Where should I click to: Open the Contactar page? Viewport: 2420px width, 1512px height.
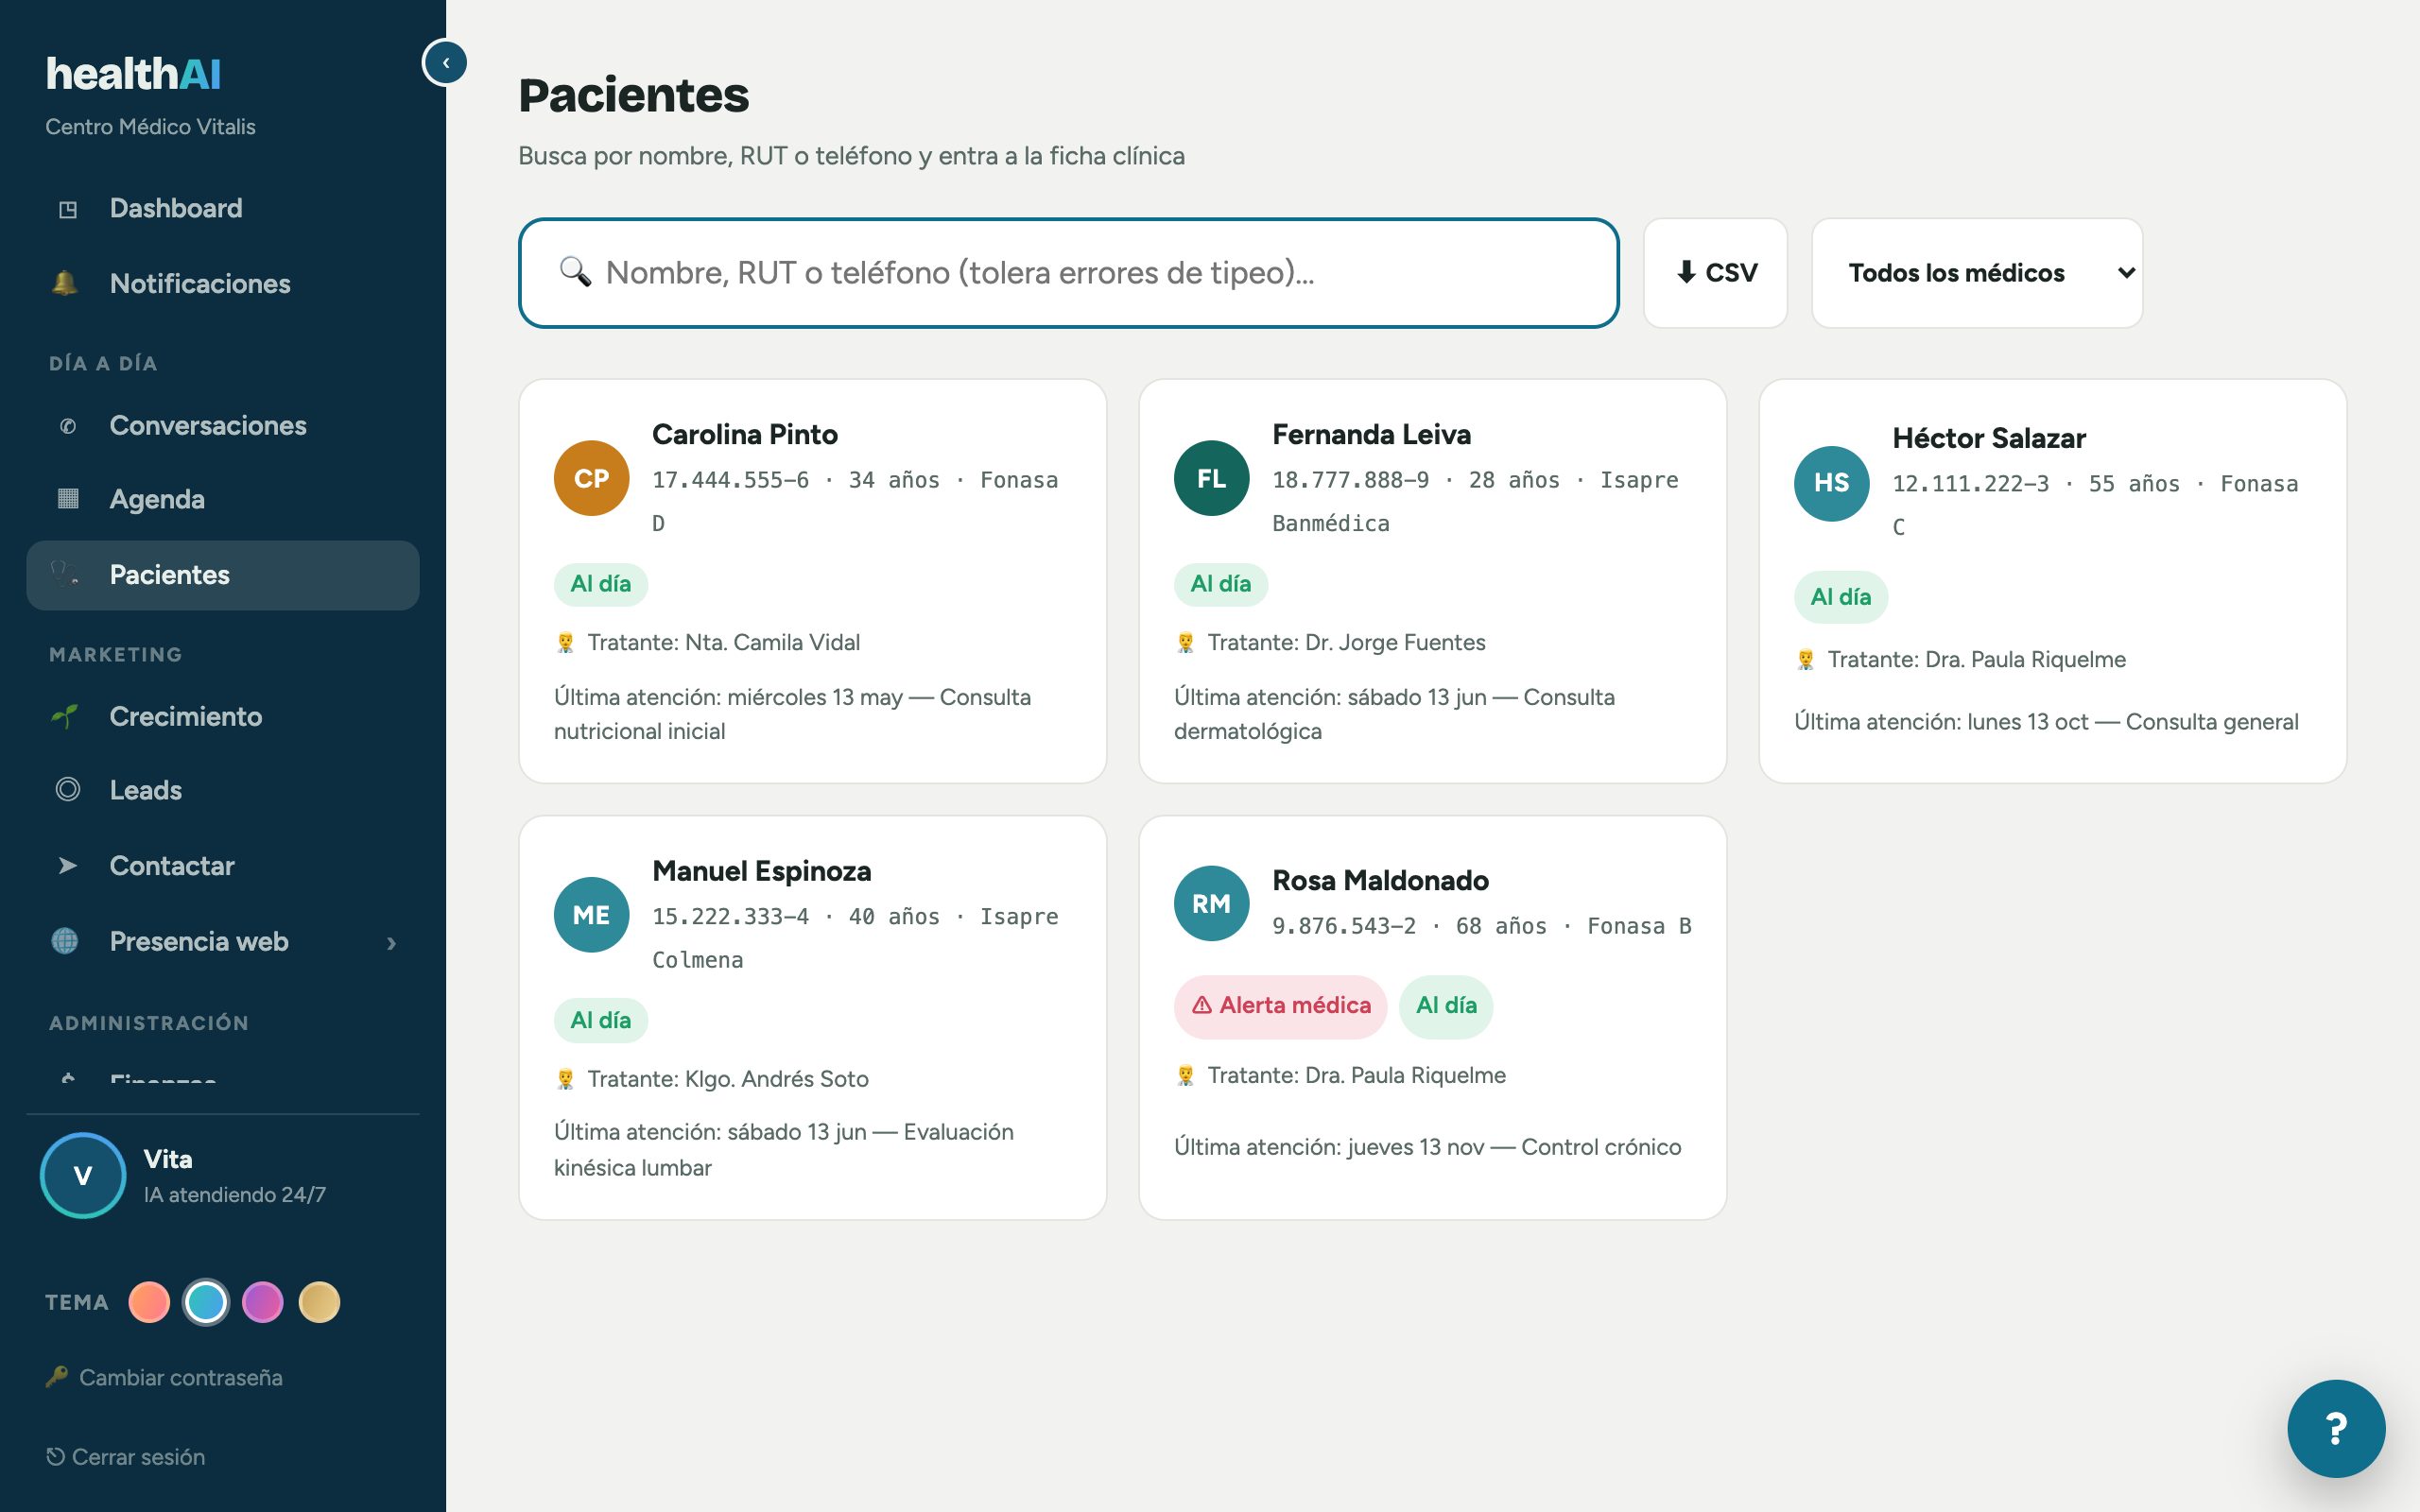[x=222, y=866]
